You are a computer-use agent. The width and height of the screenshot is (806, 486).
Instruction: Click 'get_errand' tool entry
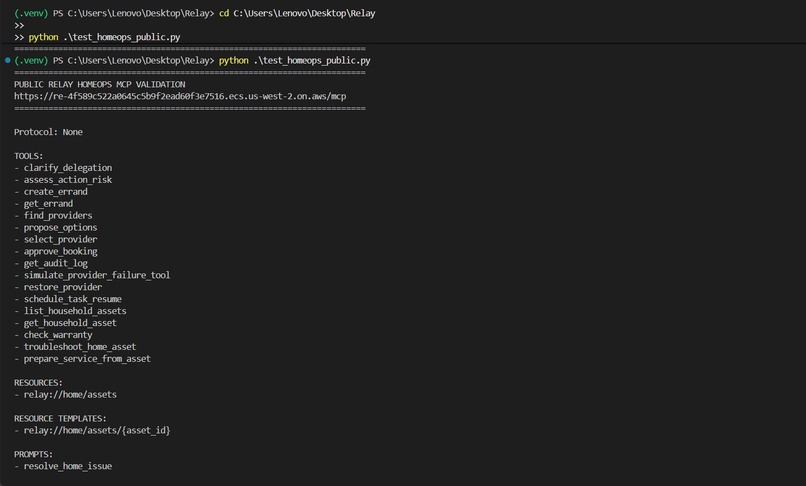[48, 204]
